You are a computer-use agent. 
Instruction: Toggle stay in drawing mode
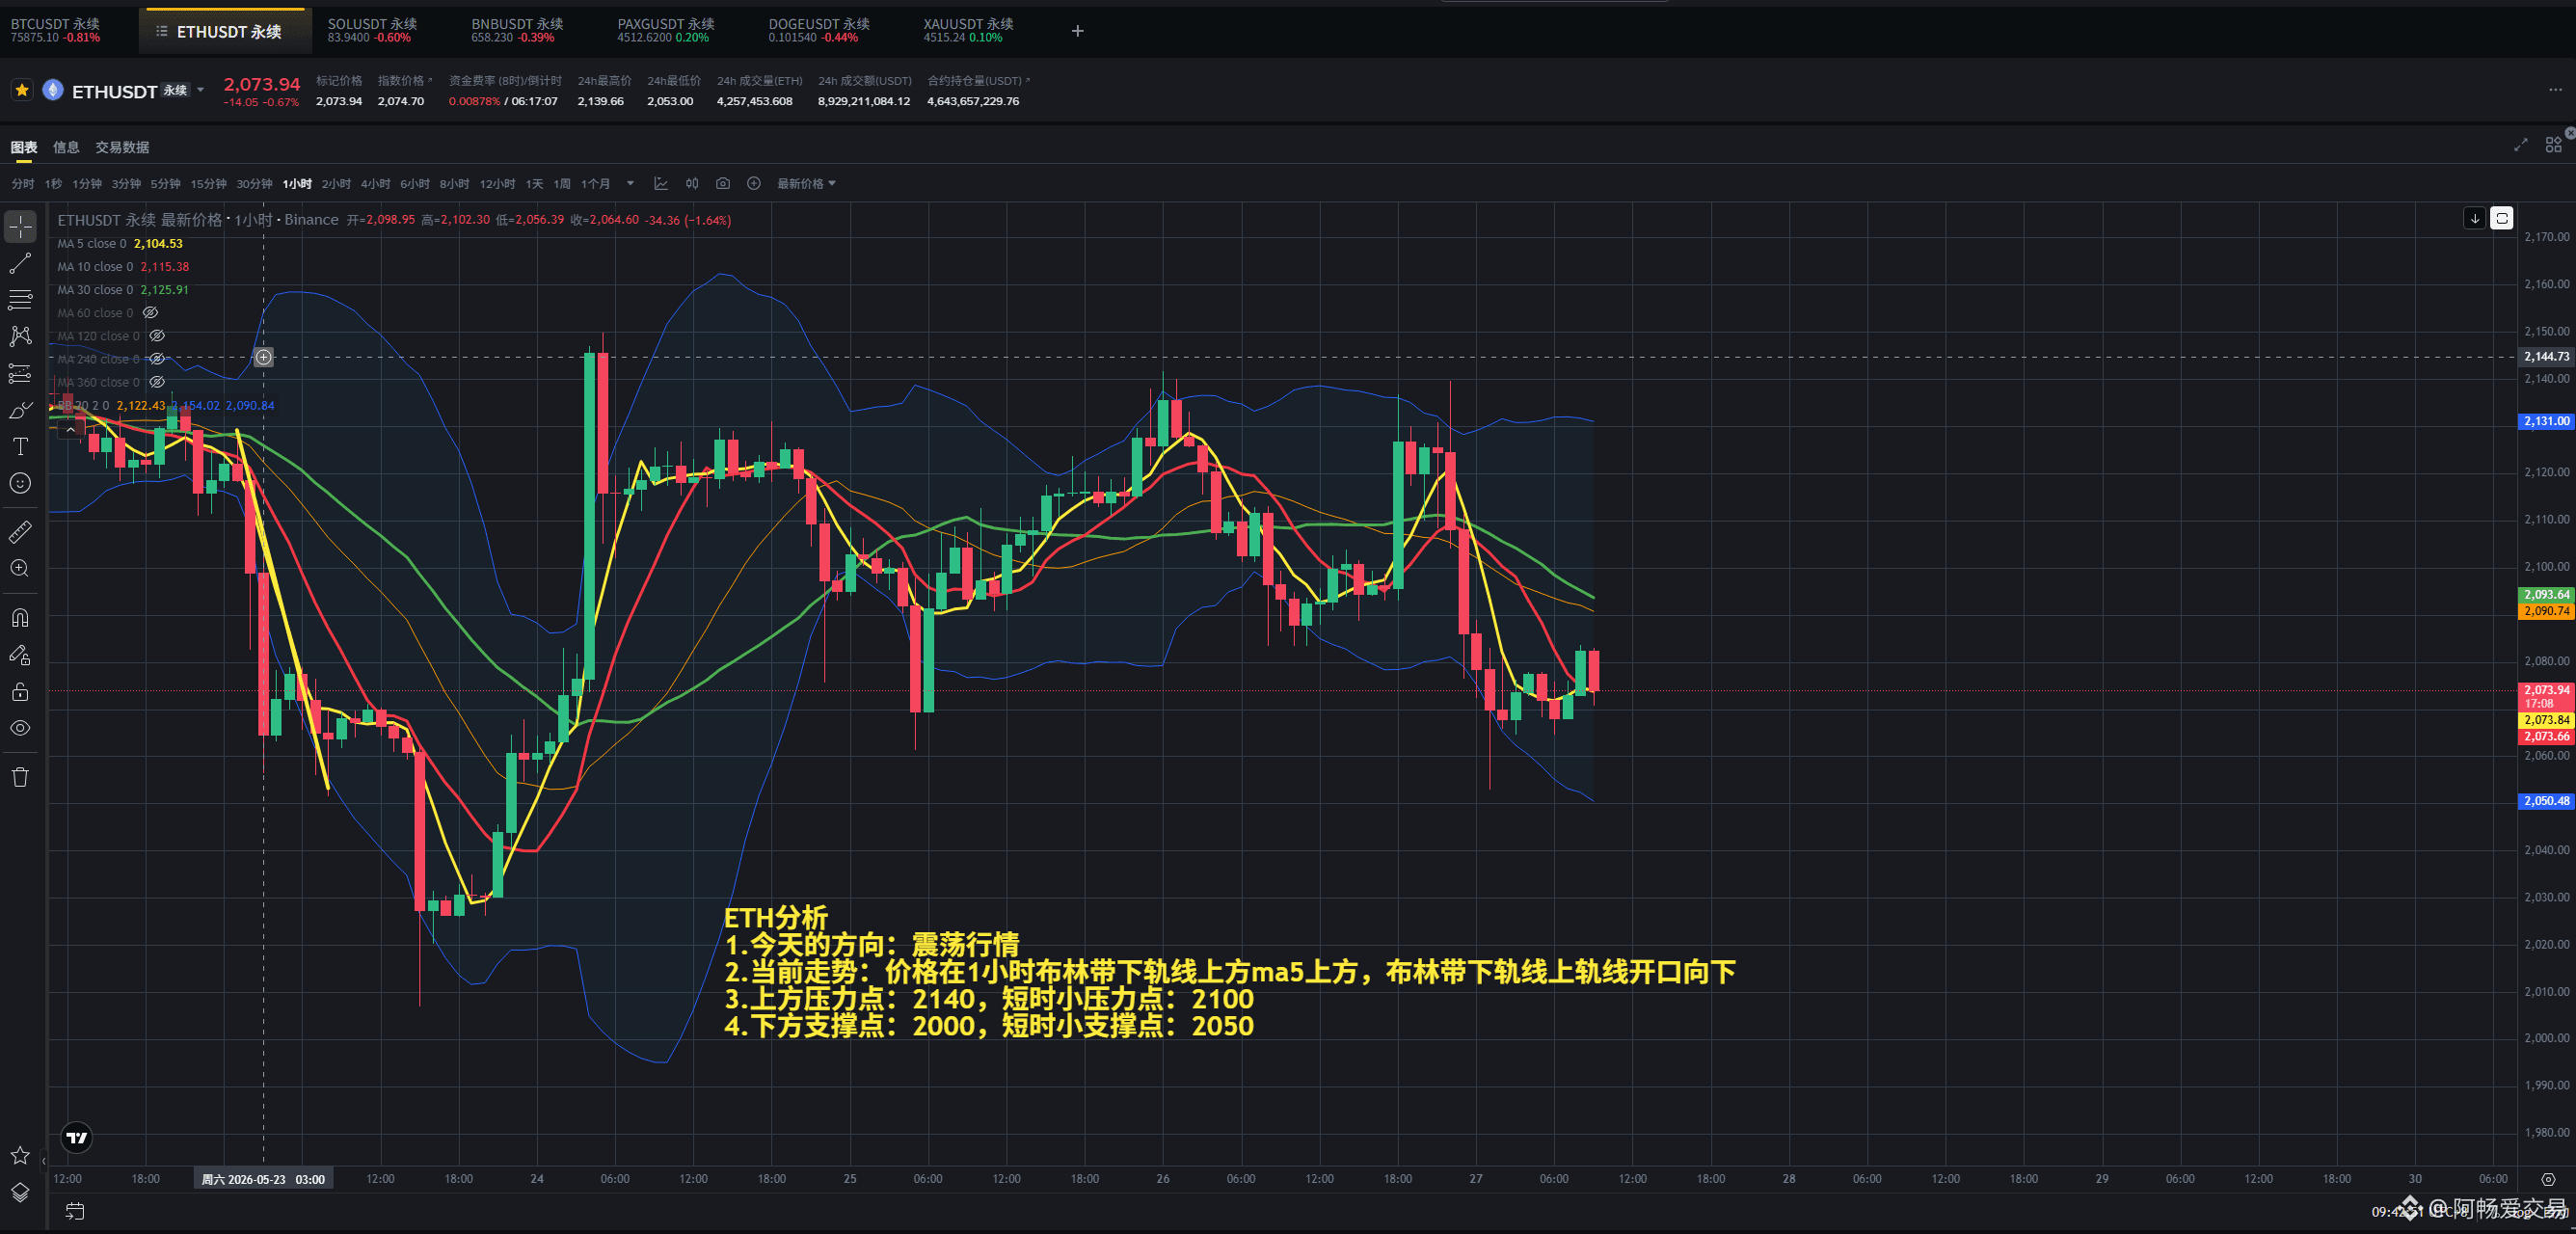click(x=20, y=655)
